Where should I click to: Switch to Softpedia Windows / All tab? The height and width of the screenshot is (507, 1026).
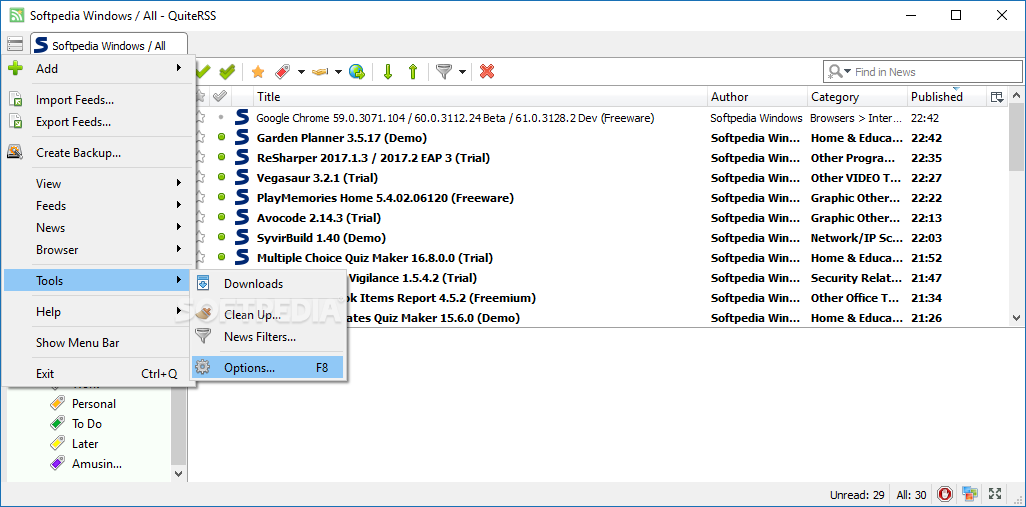pos(109,45)
